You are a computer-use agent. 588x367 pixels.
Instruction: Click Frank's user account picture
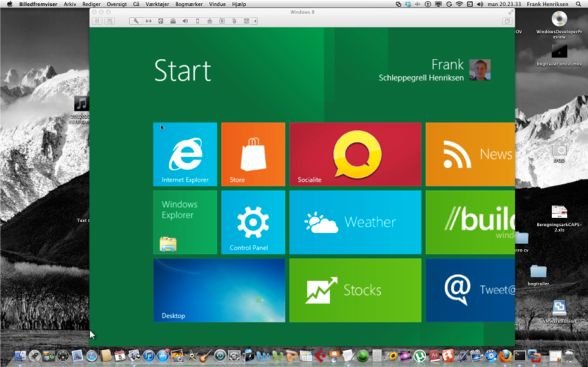pyautogui.click(x=480, y=70)
